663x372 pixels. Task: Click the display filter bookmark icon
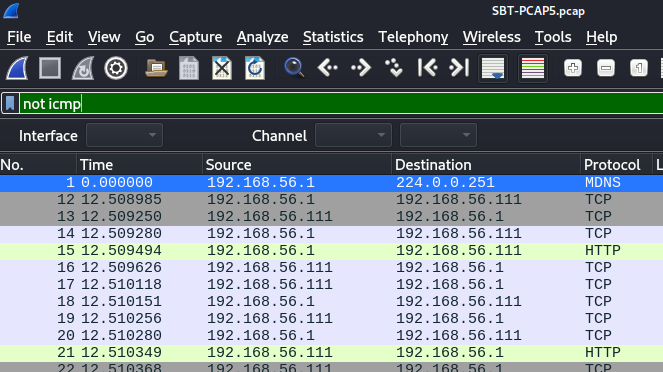[x=10, y=104]
